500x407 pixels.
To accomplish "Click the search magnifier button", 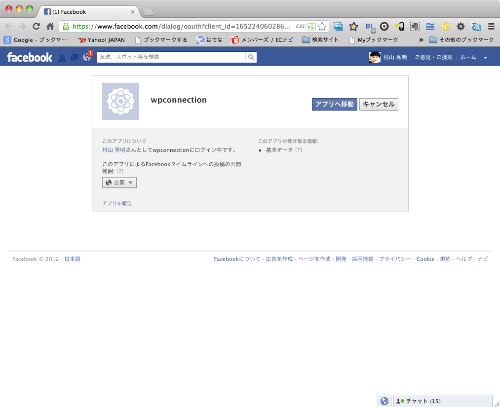I will [x=251, y=57].
